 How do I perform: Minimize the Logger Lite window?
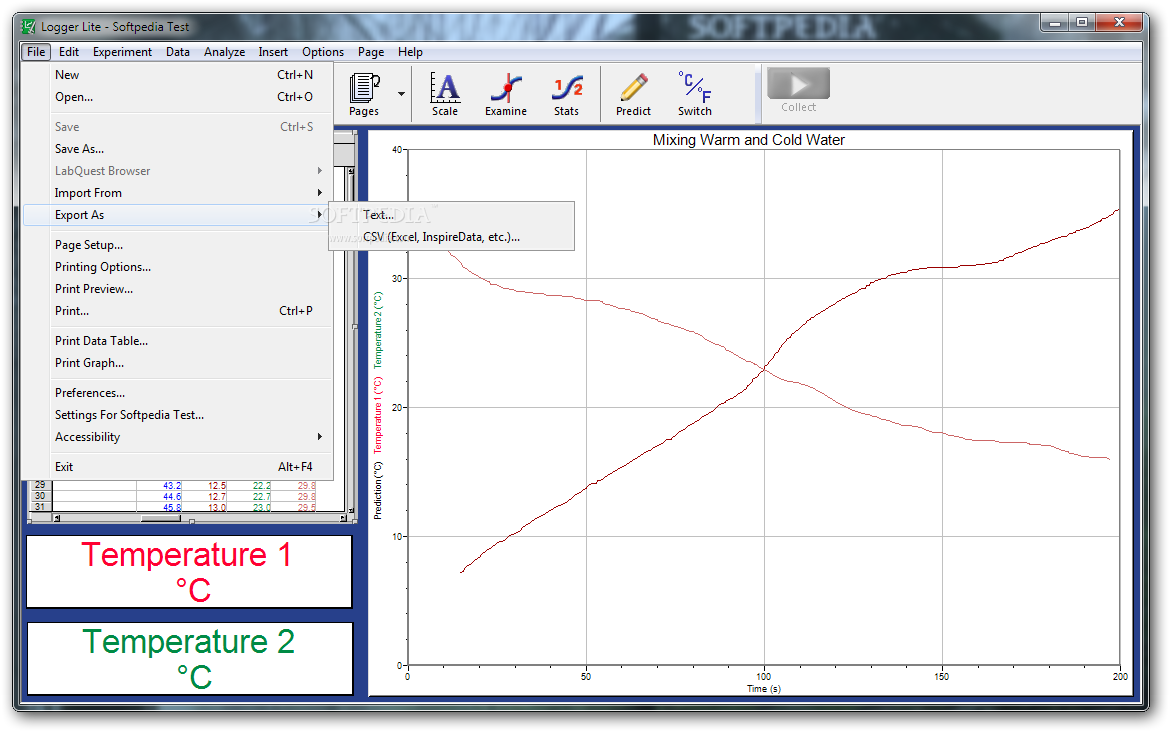(1055, 22)
